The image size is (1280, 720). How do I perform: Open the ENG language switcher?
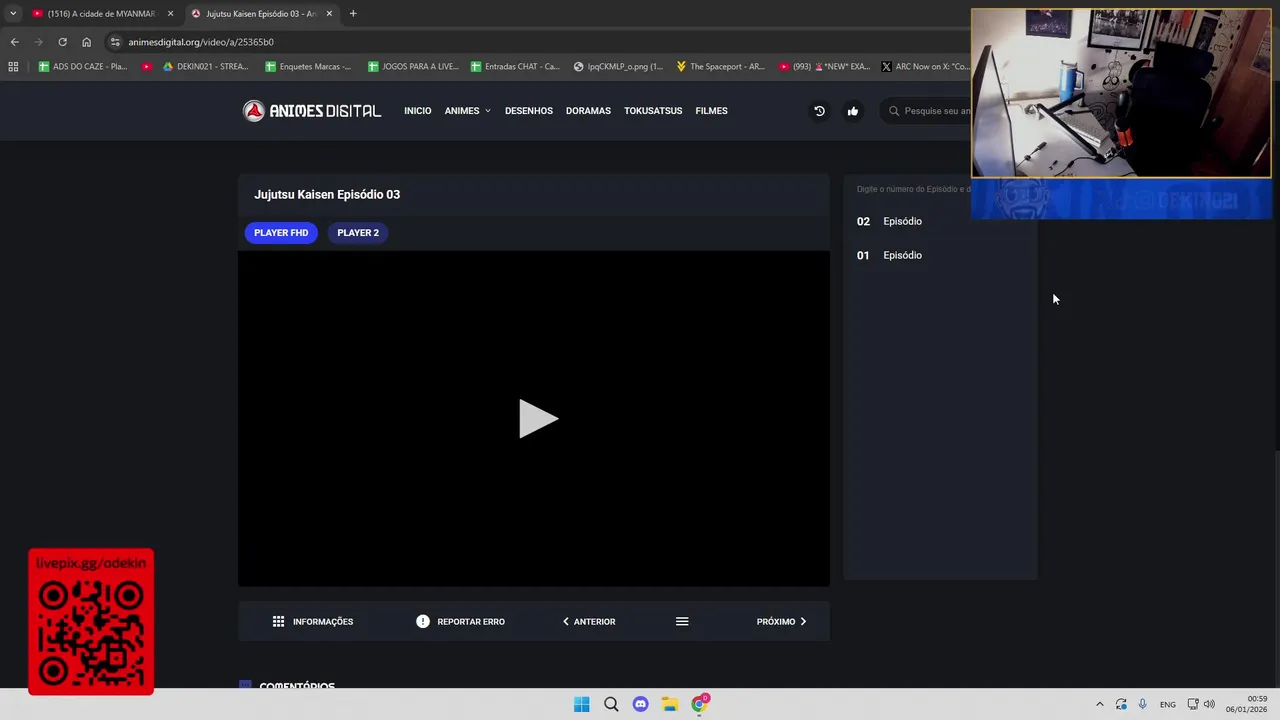1167,705
